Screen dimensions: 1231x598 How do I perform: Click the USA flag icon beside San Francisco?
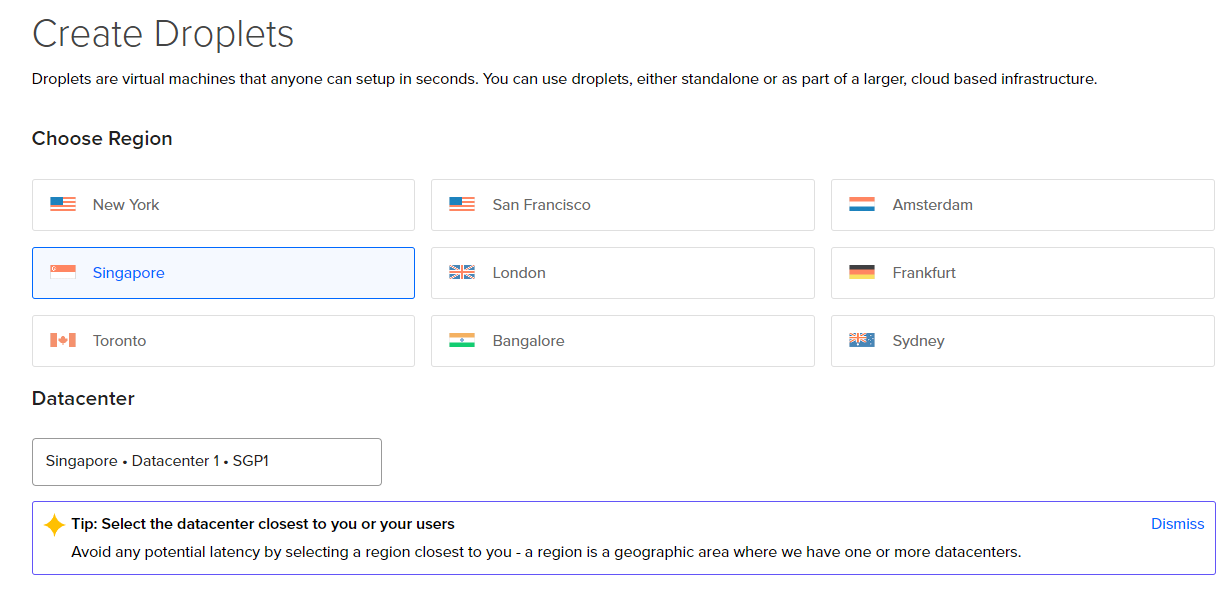click(462, 204)
